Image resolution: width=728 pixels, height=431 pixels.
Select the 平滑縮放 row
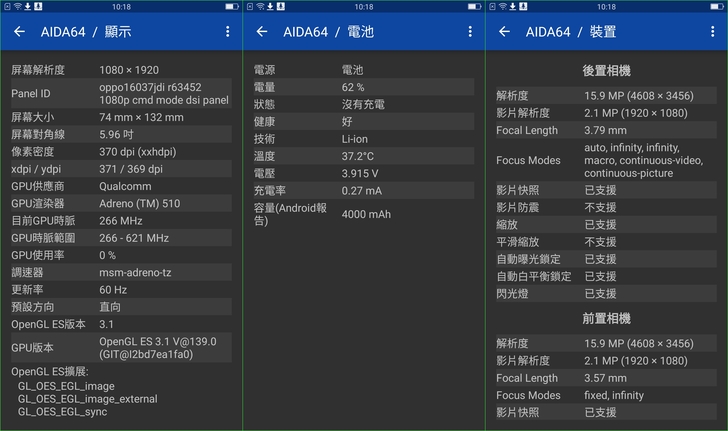pyautogui.click(x=606, y=242)
